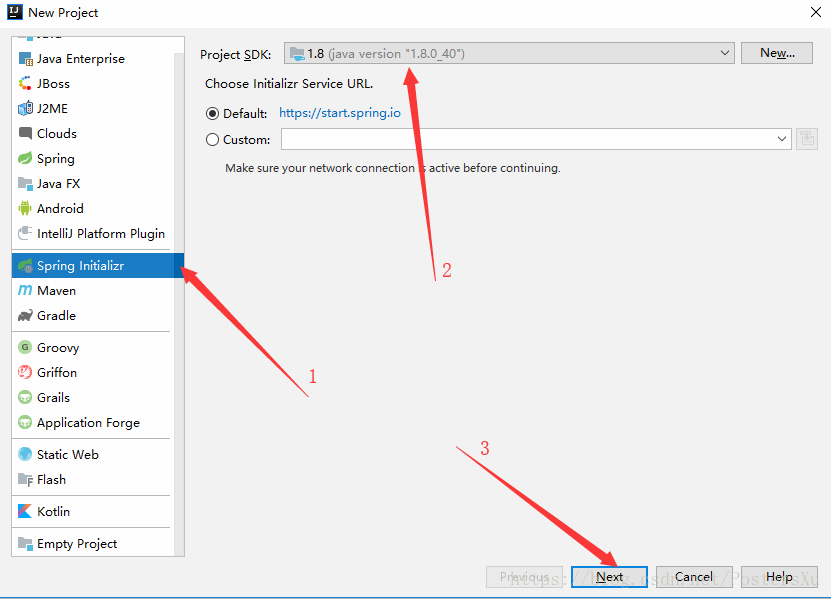
Task: Close the New Project dialog
Action: coord(816,12)
